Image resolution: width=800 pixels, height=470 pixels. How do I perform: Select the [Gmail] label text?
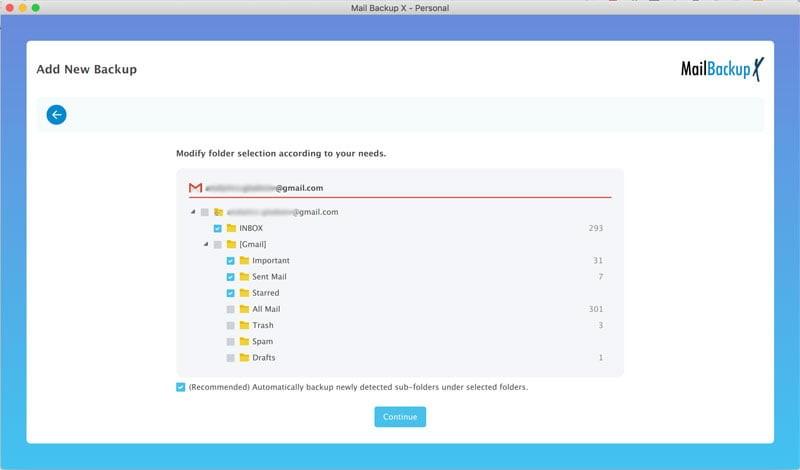tap(253, 244)
